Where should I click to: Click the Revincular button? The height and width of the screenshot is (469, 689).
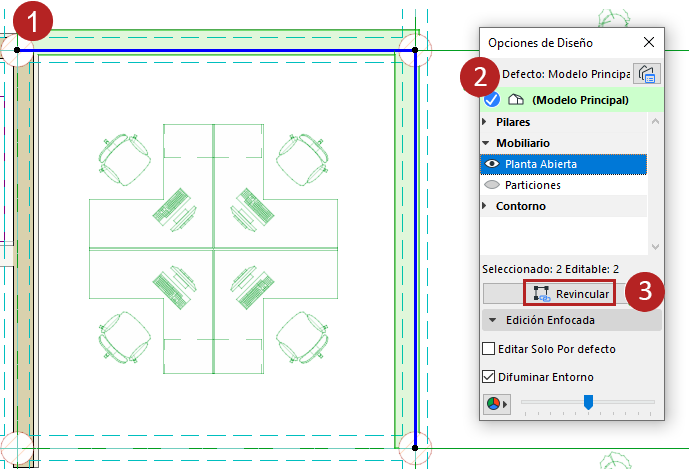(x=571, y=293)
